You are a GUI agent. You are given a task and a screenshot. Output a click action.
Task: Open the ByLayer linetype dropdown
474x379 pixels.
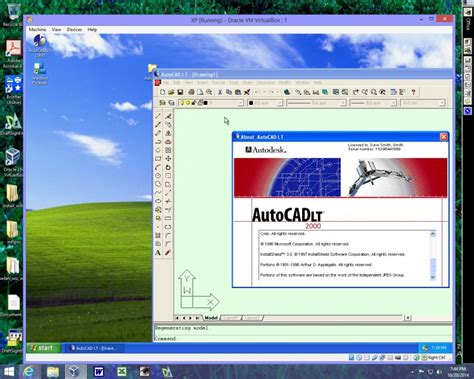coord(316,103)
